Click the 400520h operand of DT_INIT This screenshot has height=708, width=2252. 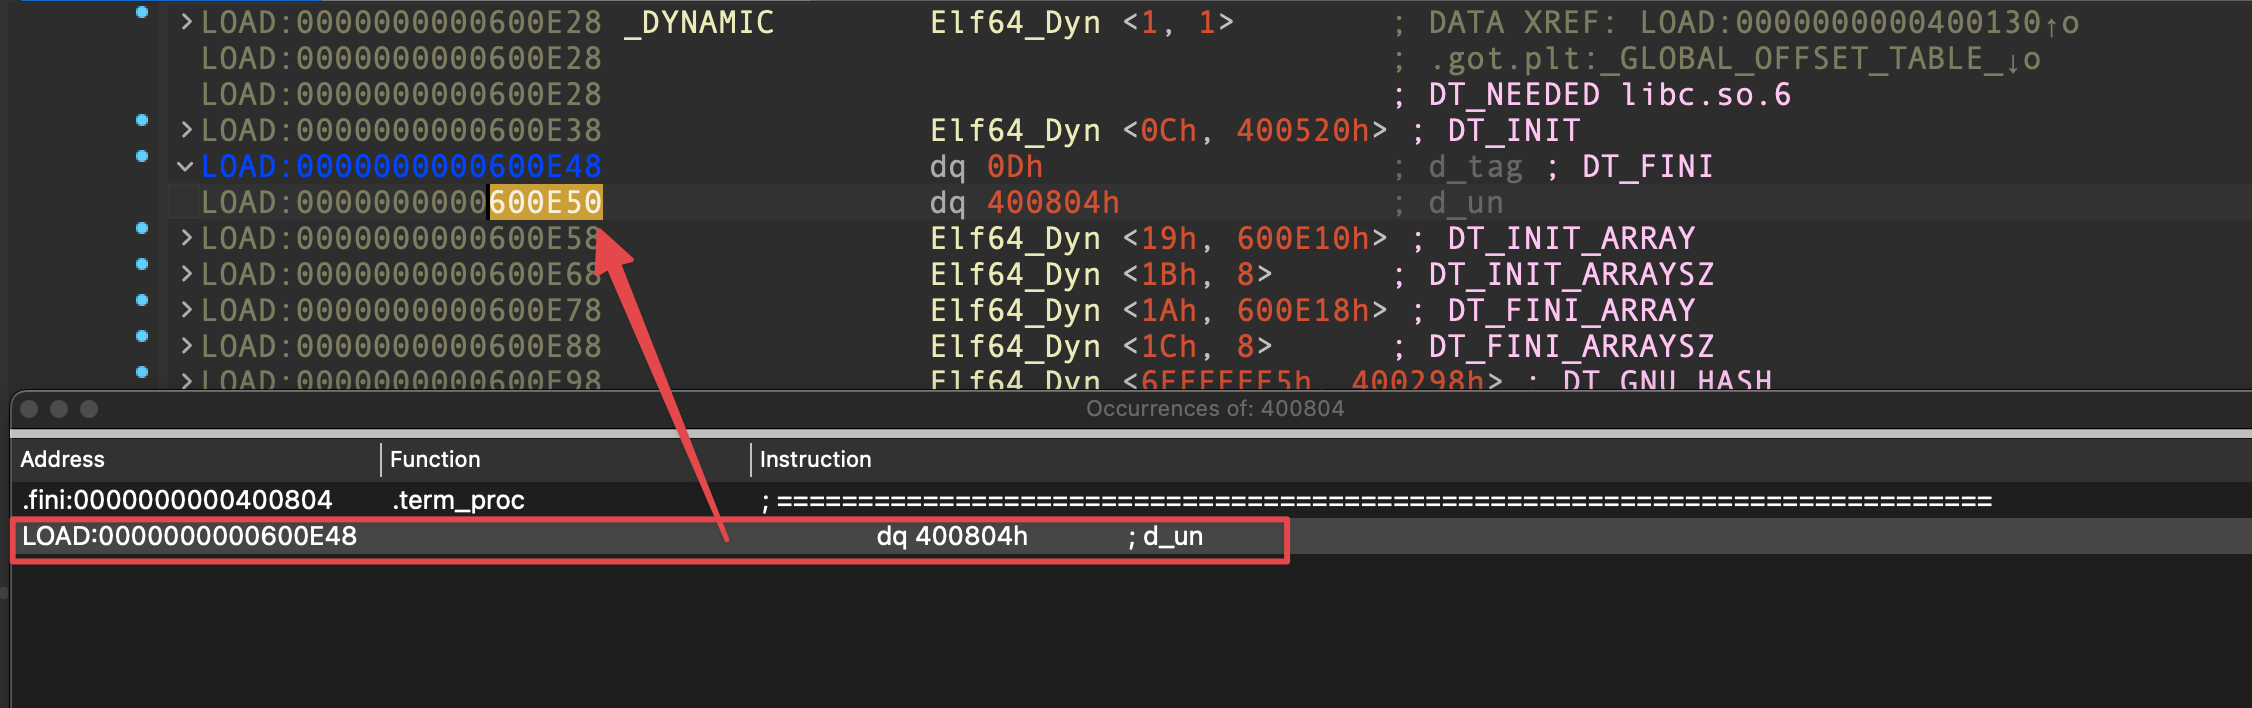1303,130
